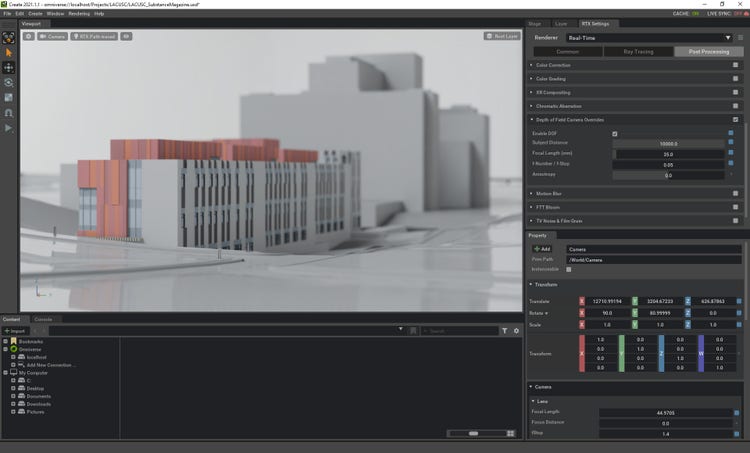The height and width of the screenshot is (453, 750).
Task: Expand the My Computer tree node
Action: click(5, 372)
